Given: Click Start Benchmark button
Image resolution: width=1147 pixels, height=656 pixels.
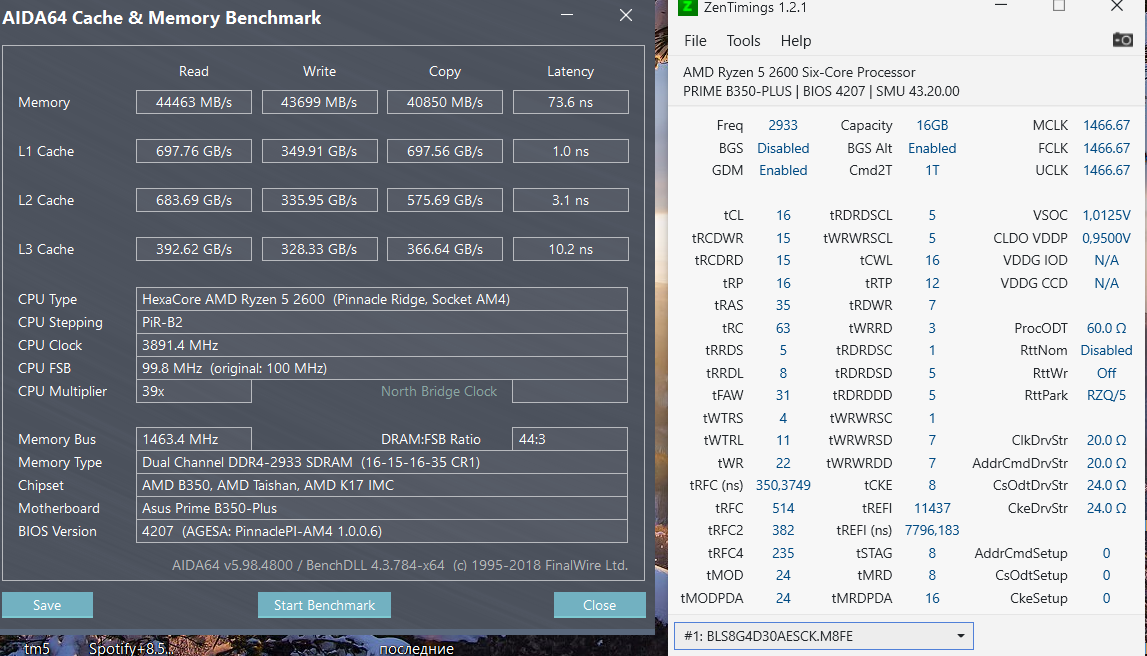Looking at the screenshot, I should click(x=324, y=605).
